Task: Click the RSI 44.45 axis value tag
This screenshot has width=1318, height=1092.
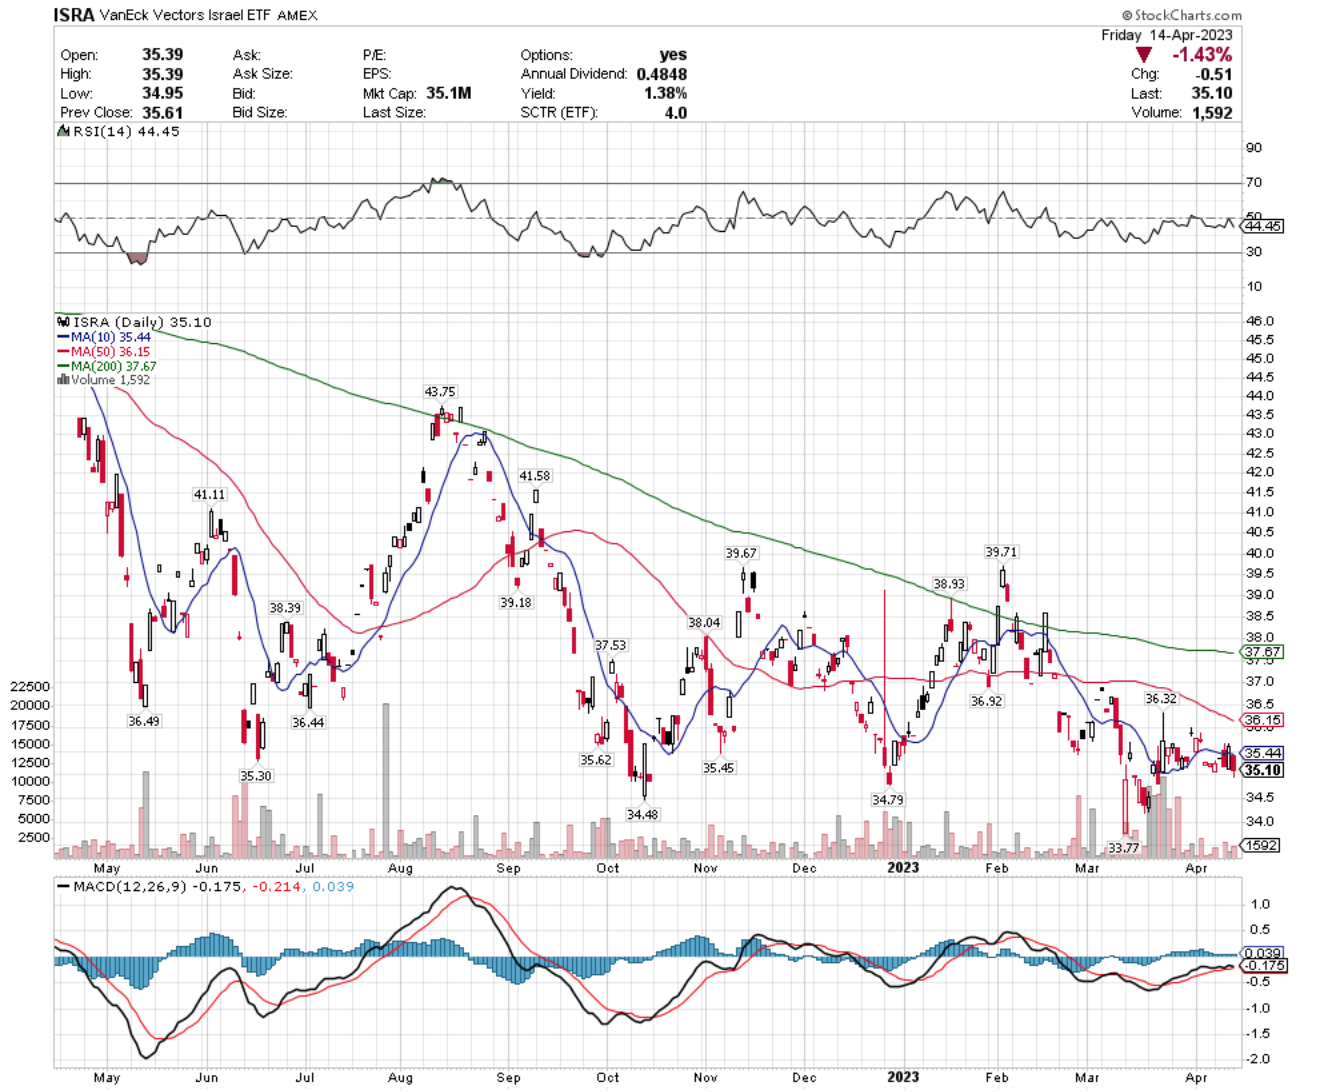Action: [1263, 226]
